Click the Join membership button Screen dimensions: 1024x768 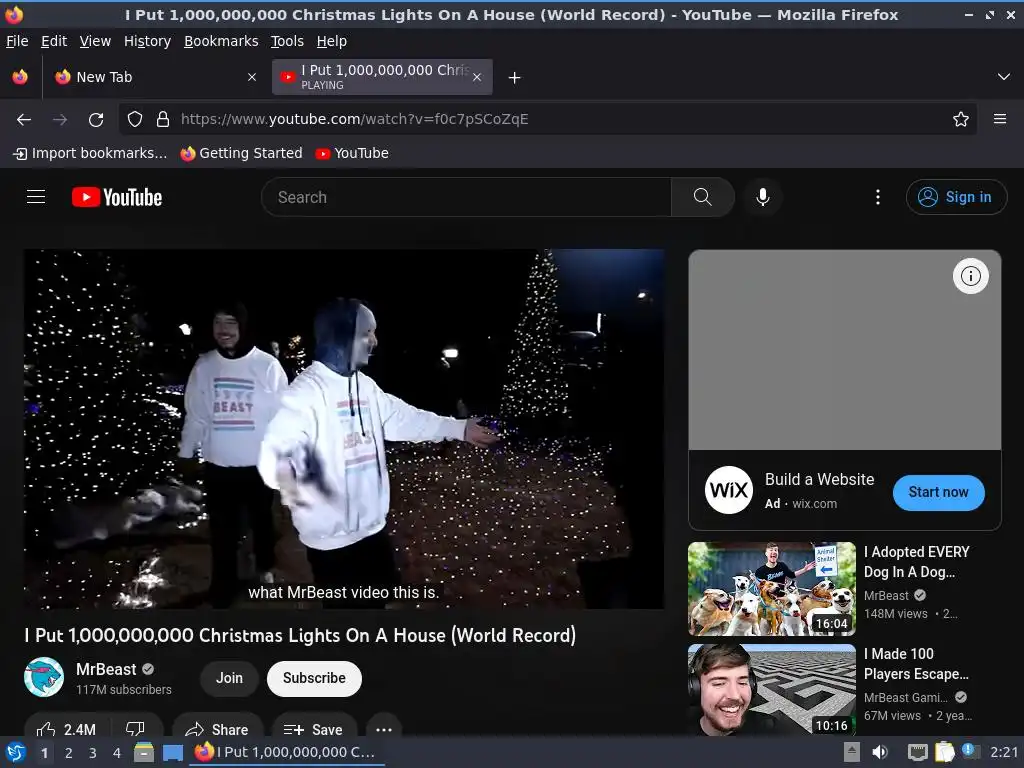[x=229, y=679]
